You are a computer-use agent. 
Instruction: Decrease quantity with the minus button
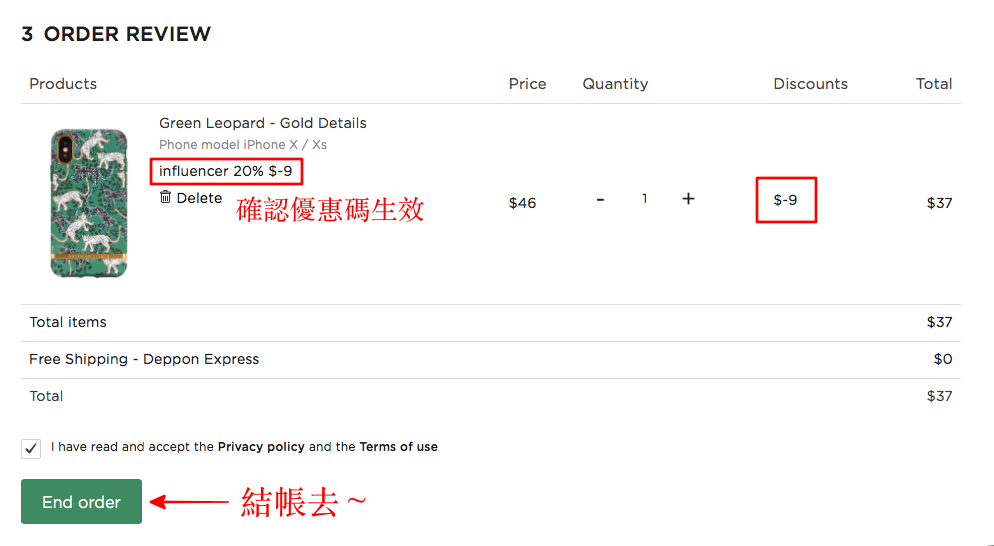[600, 199]
